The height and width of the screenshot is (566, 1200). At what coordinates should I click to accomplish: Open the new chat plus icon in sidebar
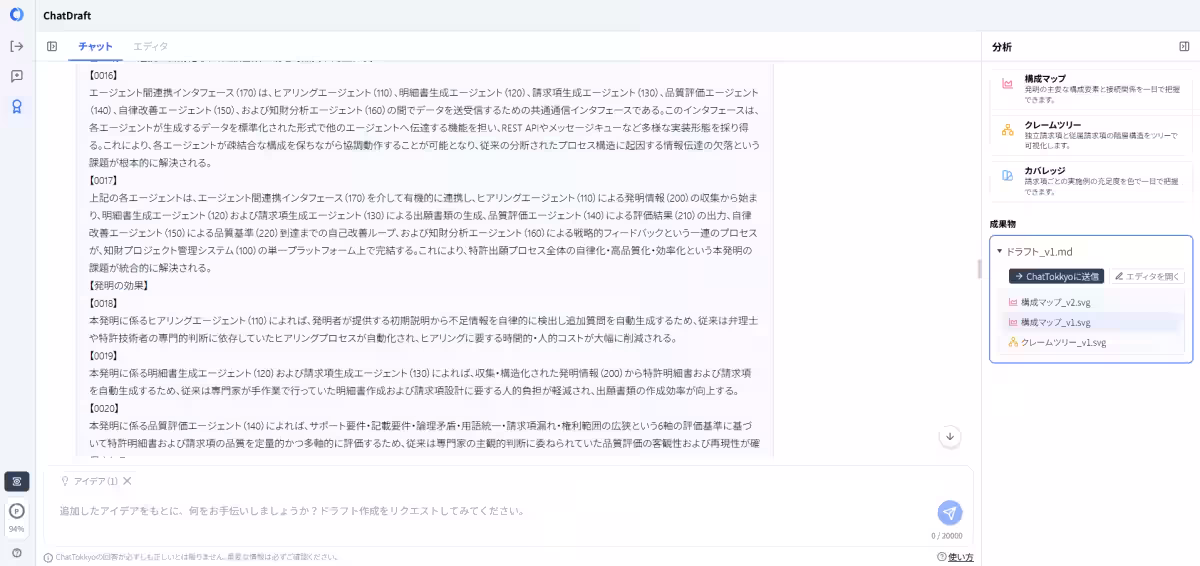click(16, 76)
